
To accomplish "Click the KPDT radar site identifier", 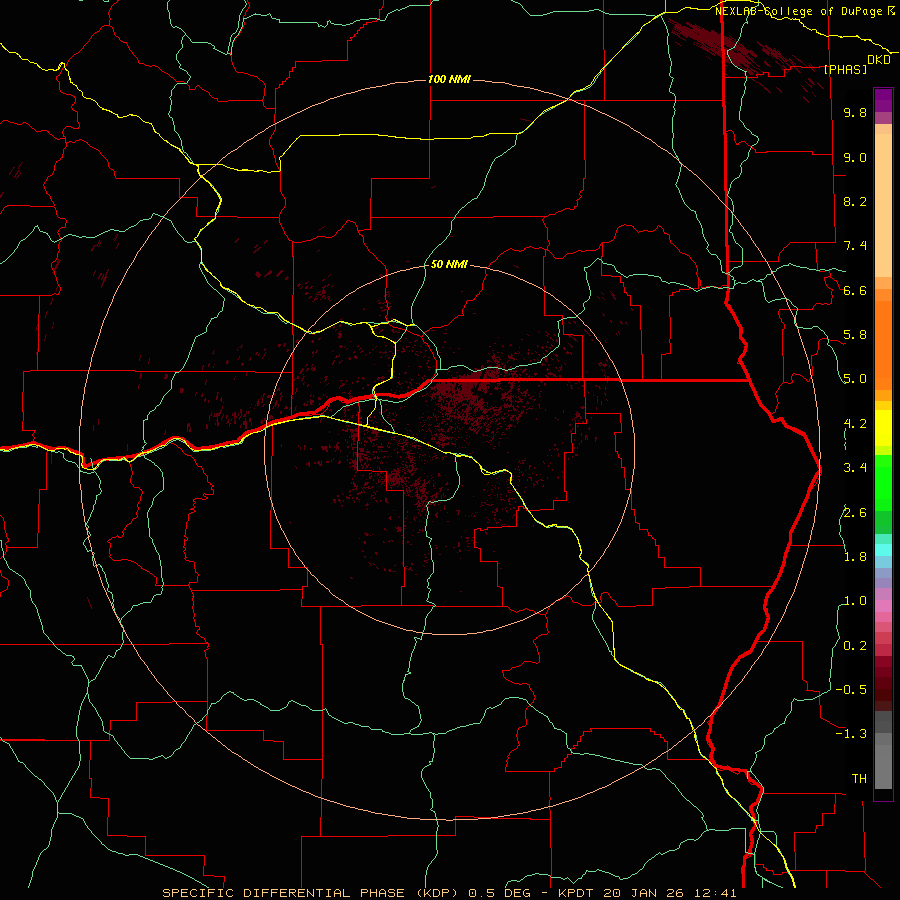I will point(576,893).
